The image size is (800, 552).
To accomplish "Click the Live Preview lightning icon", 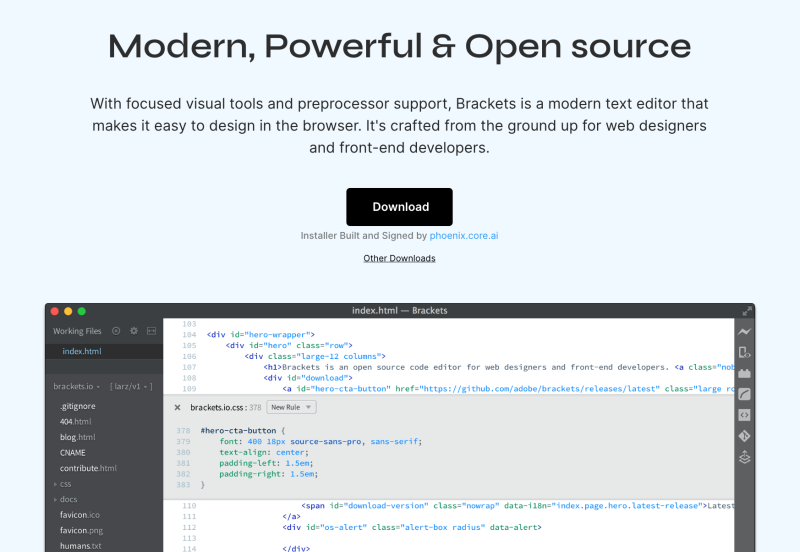I will tap(744, 332).
